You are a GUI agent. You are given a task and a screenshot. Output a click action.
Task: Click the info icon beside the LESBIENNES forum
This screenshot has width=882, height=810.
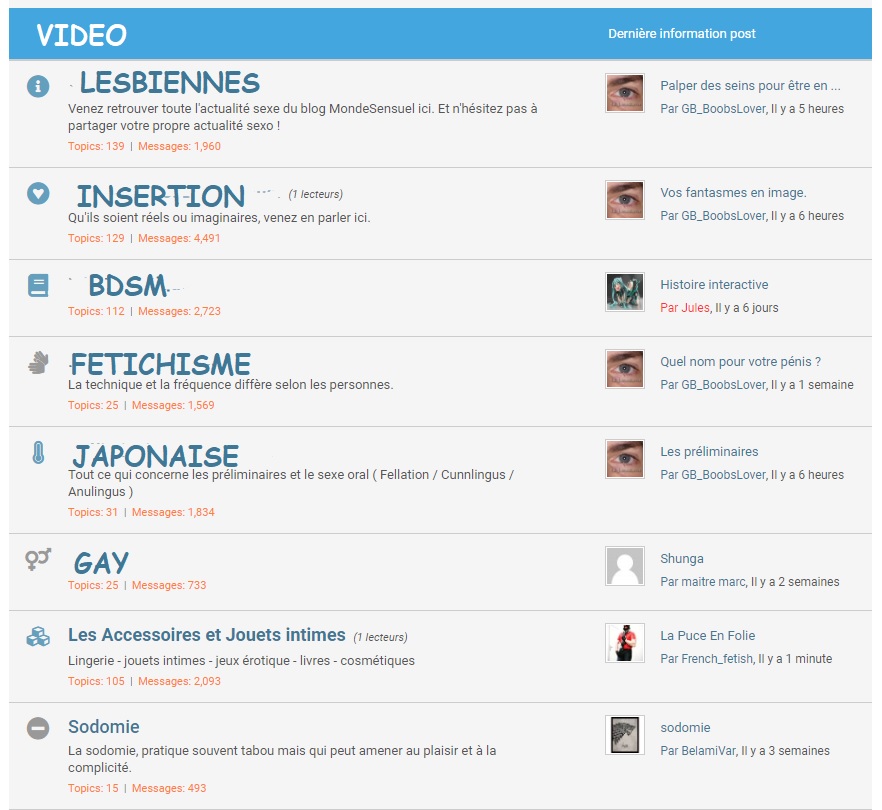point(38,87)
